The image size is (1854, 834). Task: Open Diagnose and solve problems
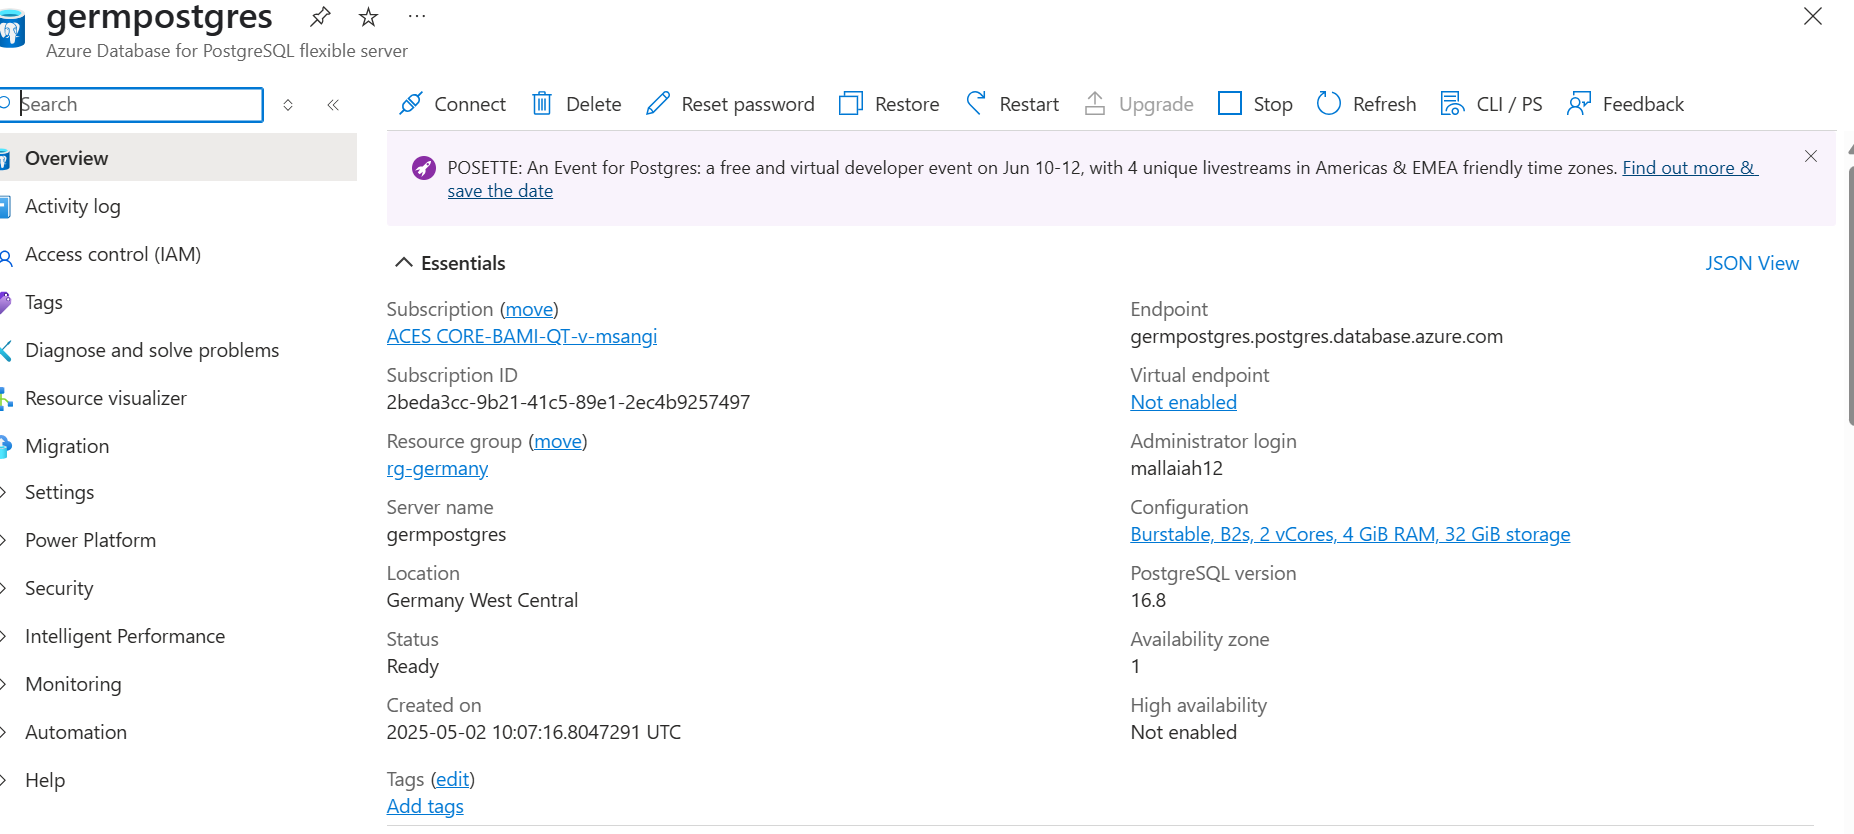(x=177, y=350)
